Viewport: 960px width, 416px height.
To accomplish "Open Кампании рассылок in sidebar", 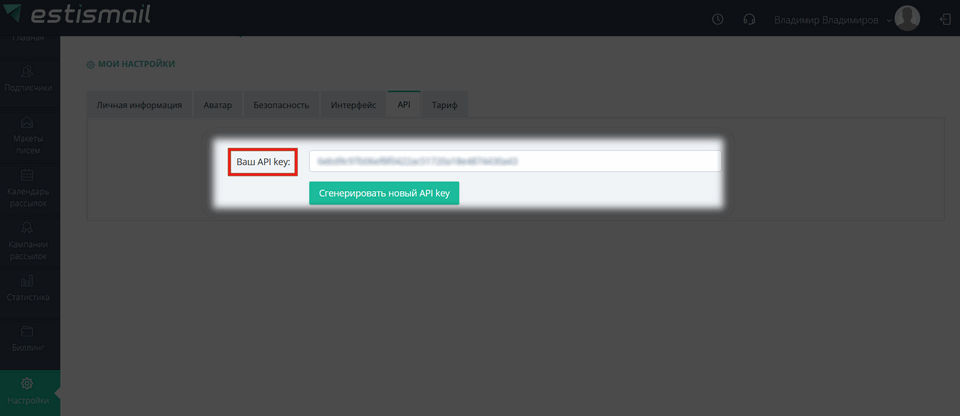I will point(28,241).
